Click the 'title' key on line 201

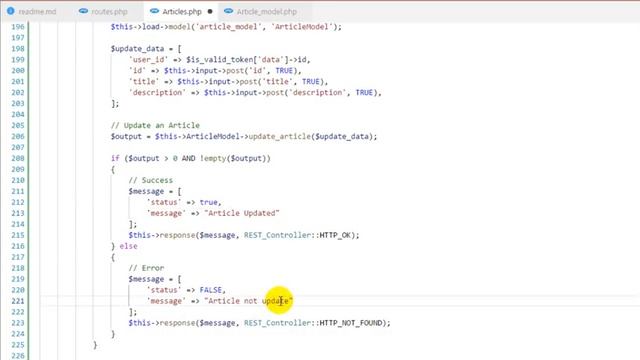pos(144,82)
